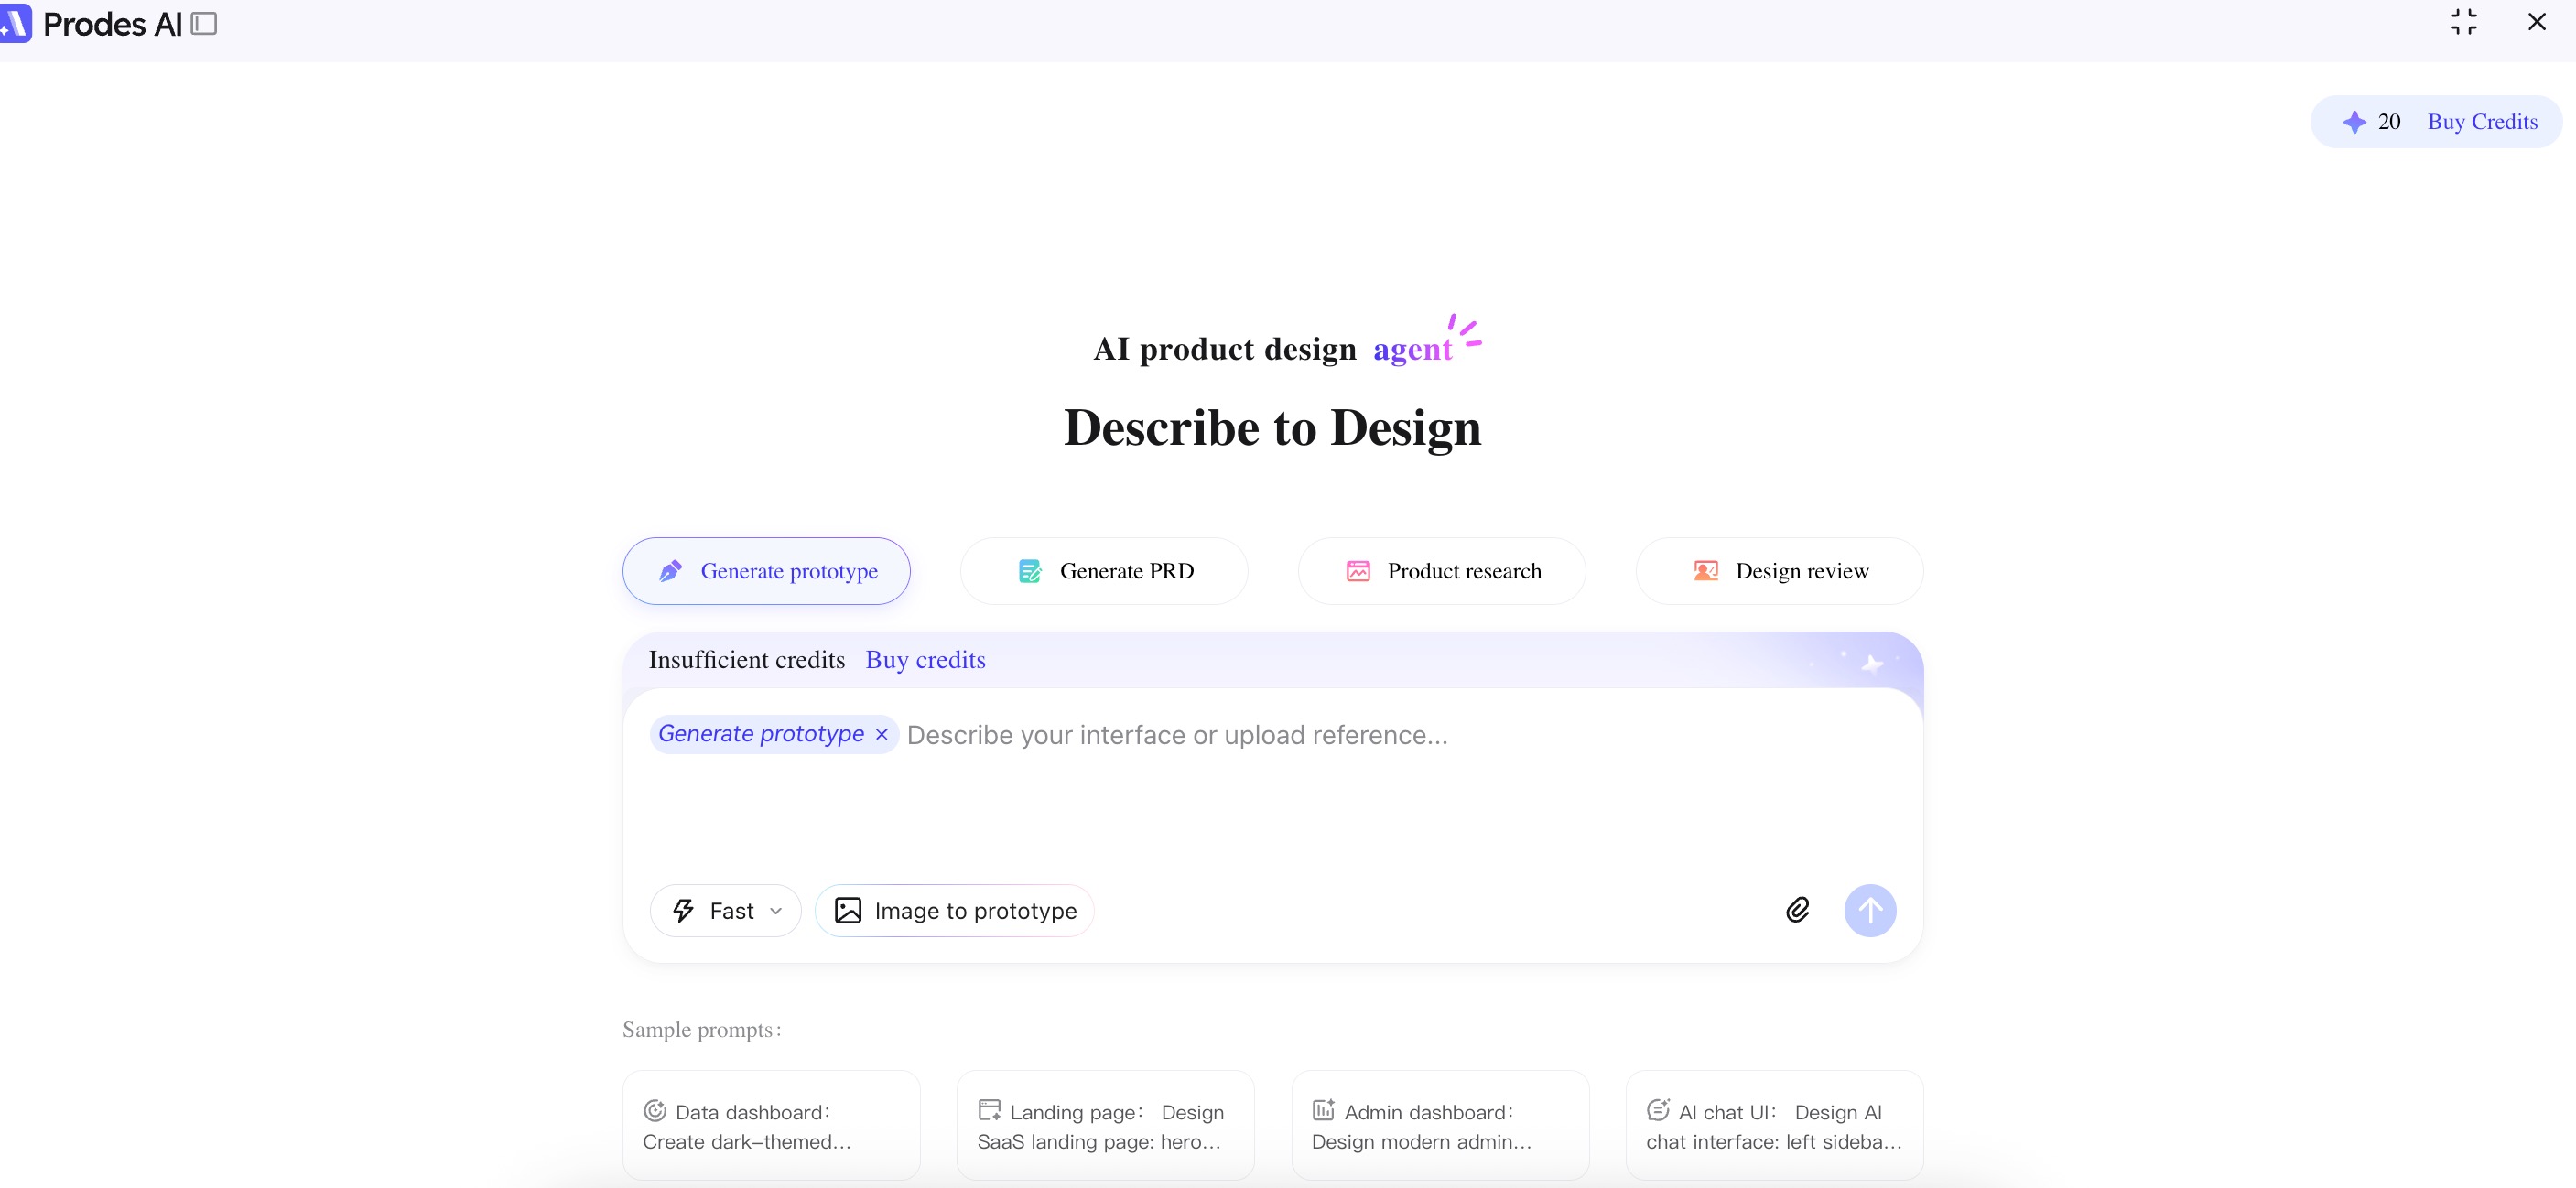Viewport: 2576px width, 1188px height.
Task: Click the 20 credits count
Action: [x=2389, y=122]
